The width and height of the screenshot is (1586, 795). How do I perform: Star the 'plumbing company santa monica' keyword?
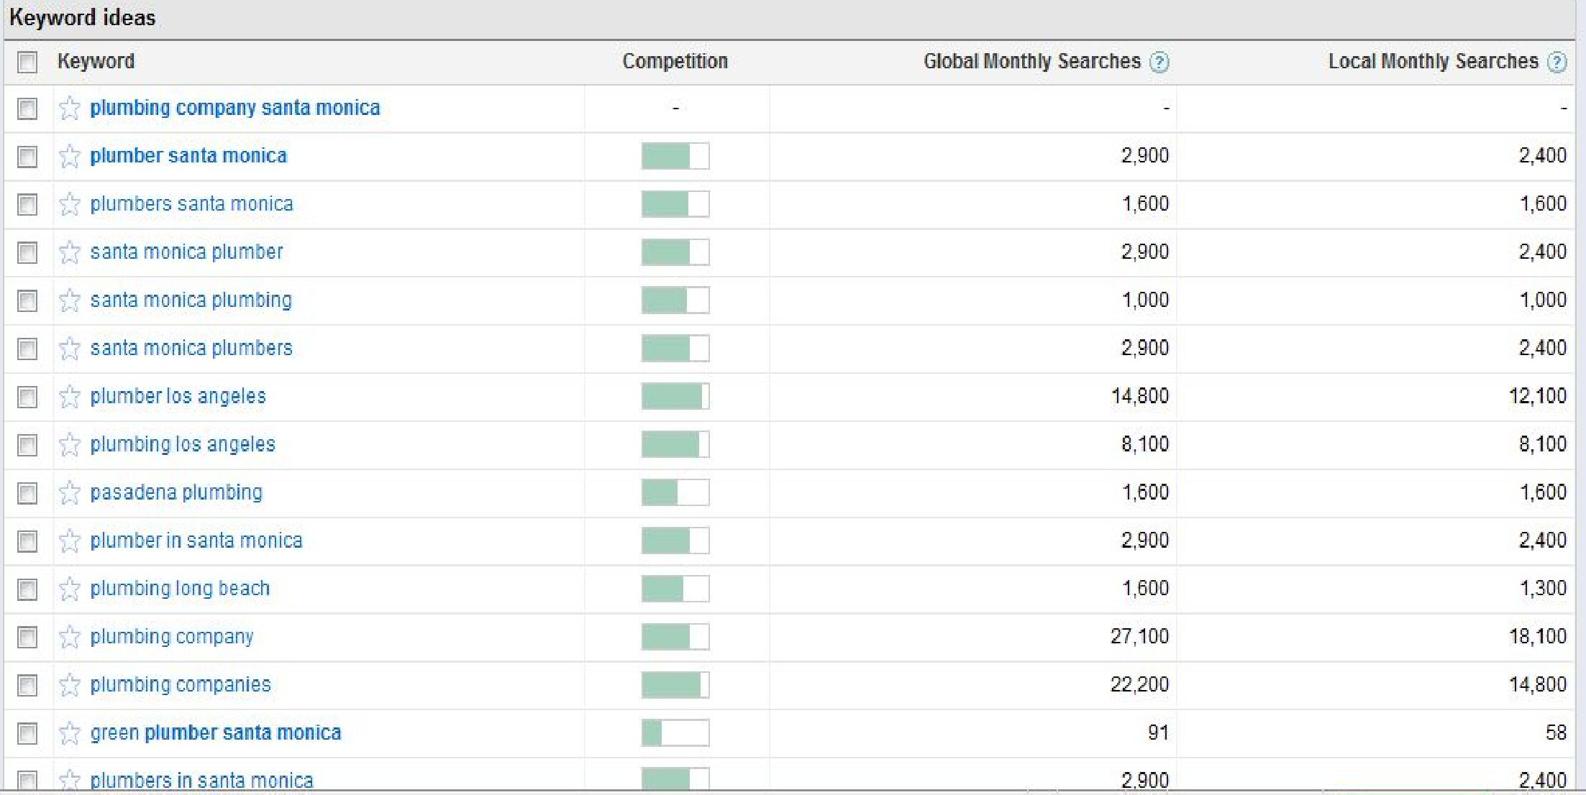[x=69, y=108]
